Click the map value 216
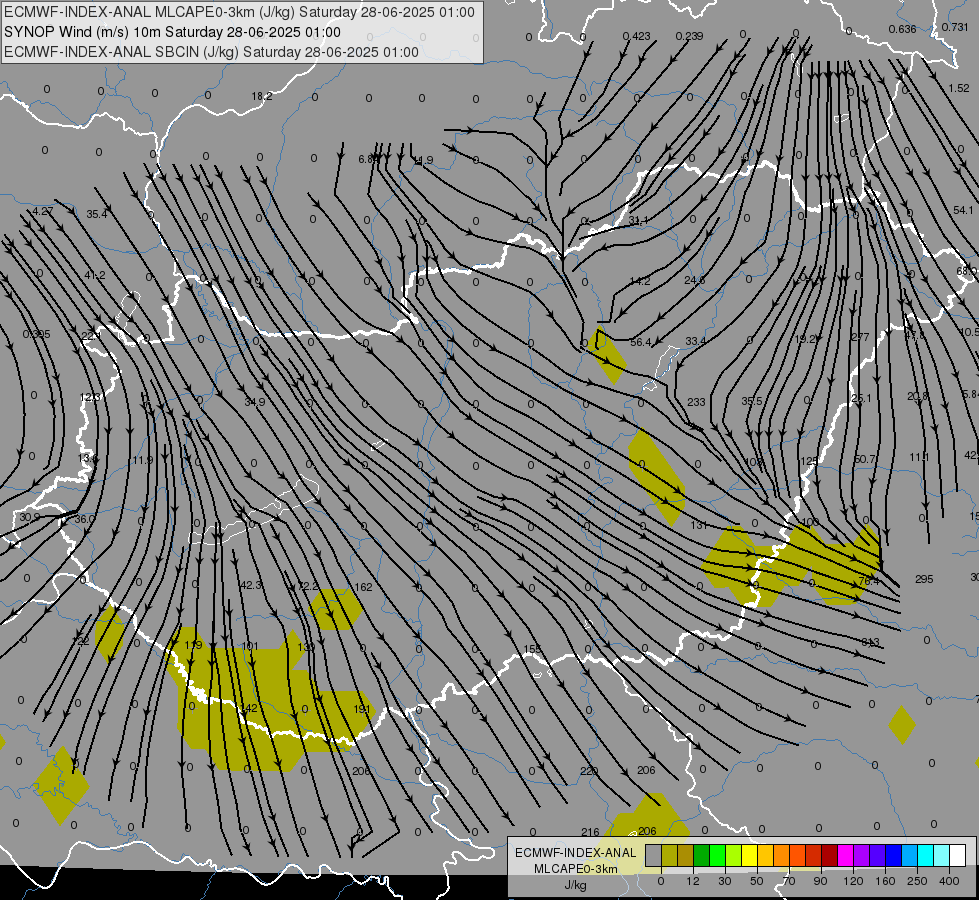Viewport: 979px width, 900px height. [590, 833]
